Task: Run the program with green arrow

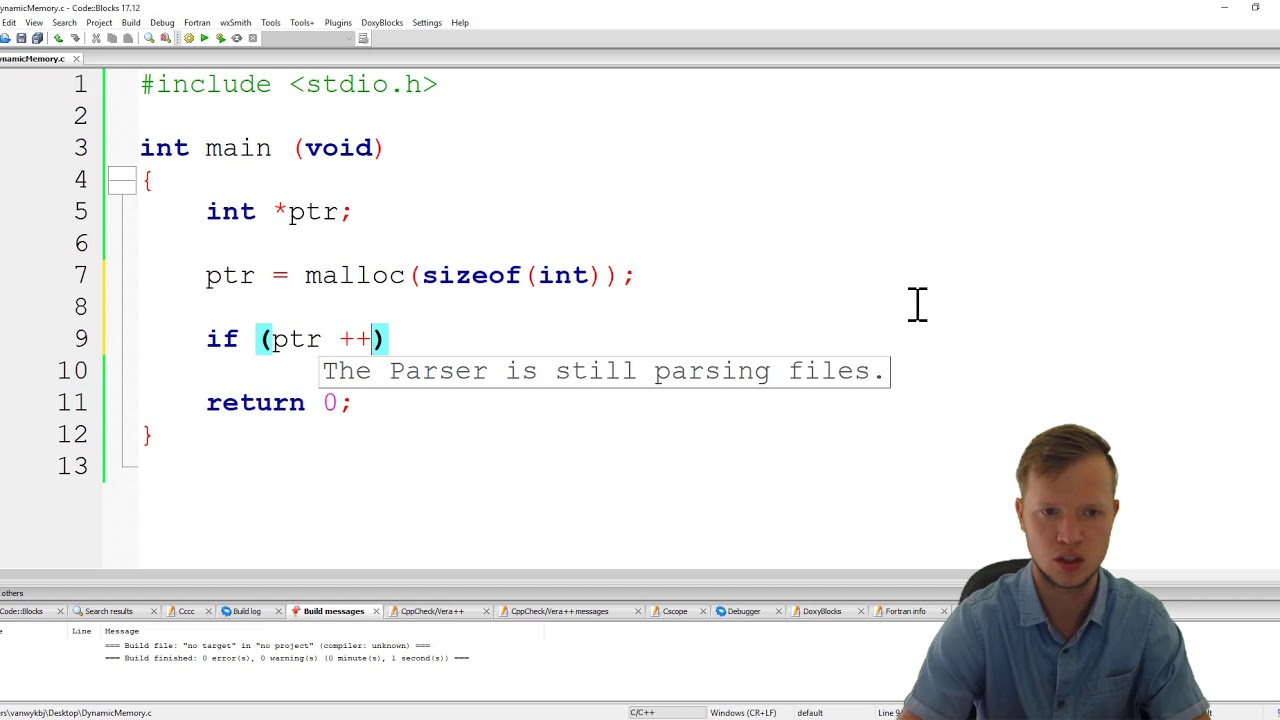Action: [204, 38]
